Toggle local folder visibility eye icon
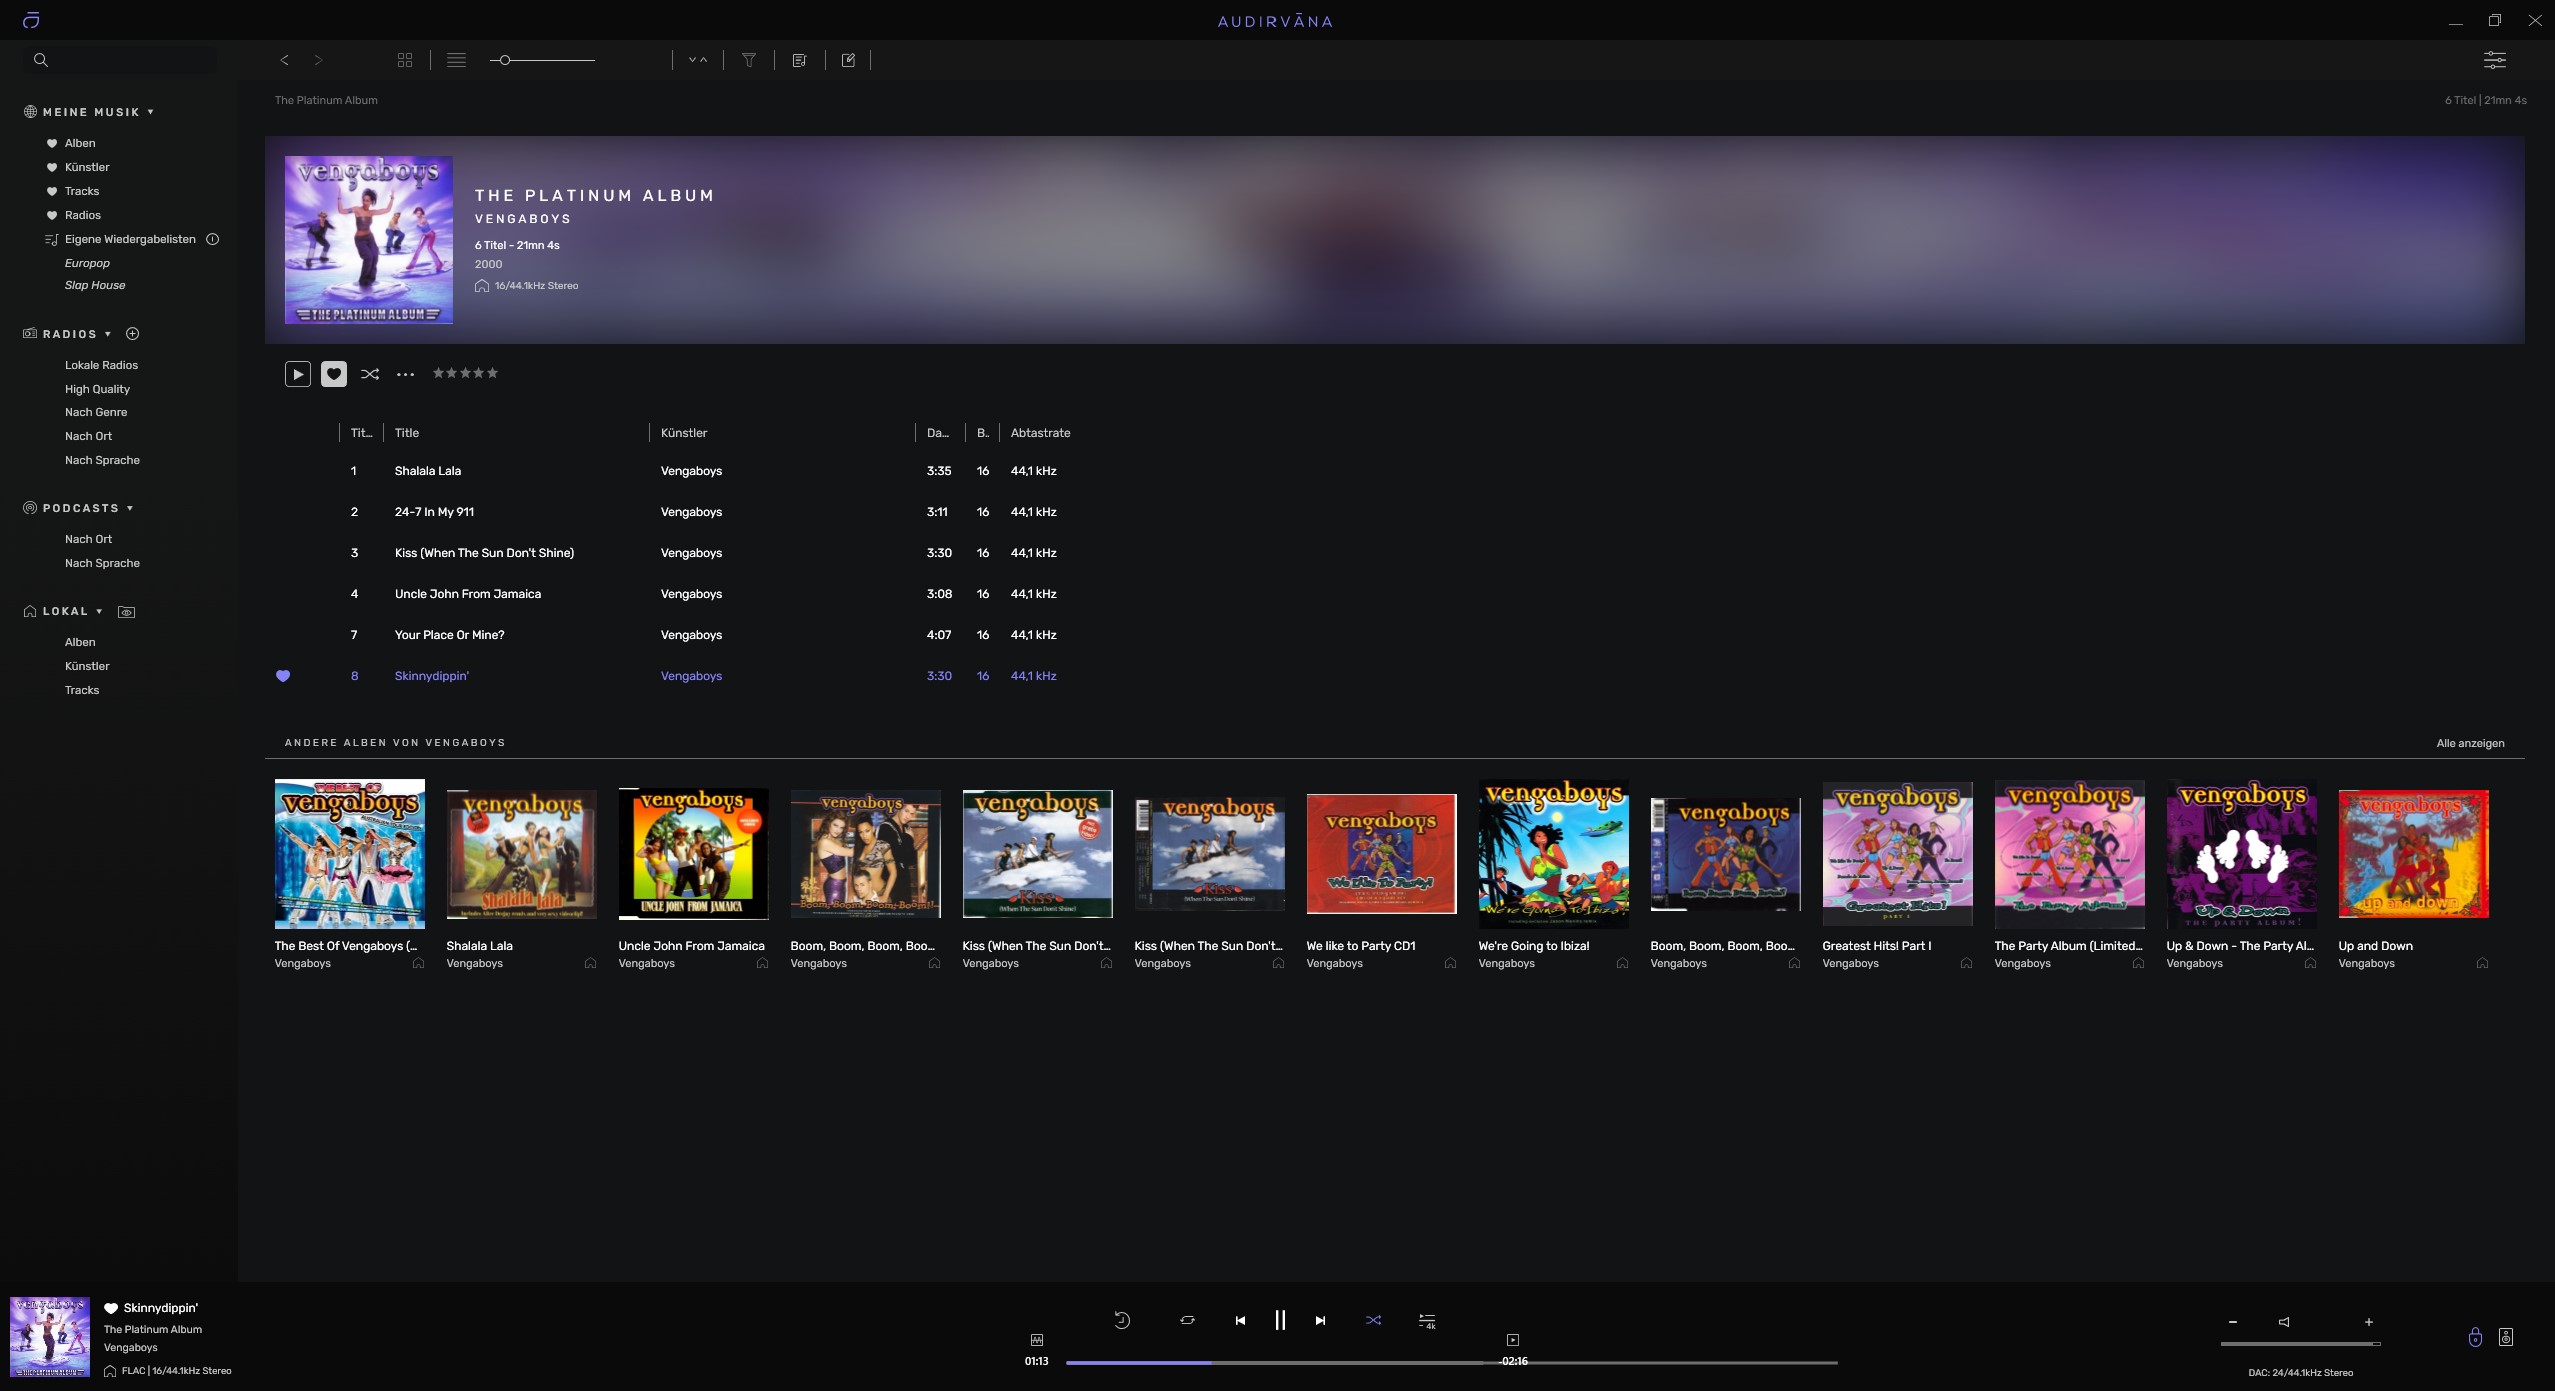Screen dimensions: 2555x1391 [x=127, y=612]
